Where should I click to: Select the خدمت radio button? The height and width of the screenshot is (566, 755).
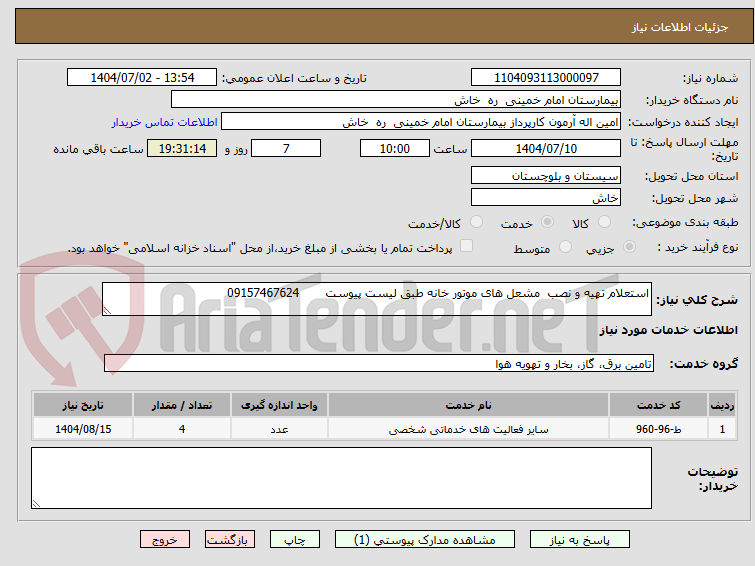547,222
